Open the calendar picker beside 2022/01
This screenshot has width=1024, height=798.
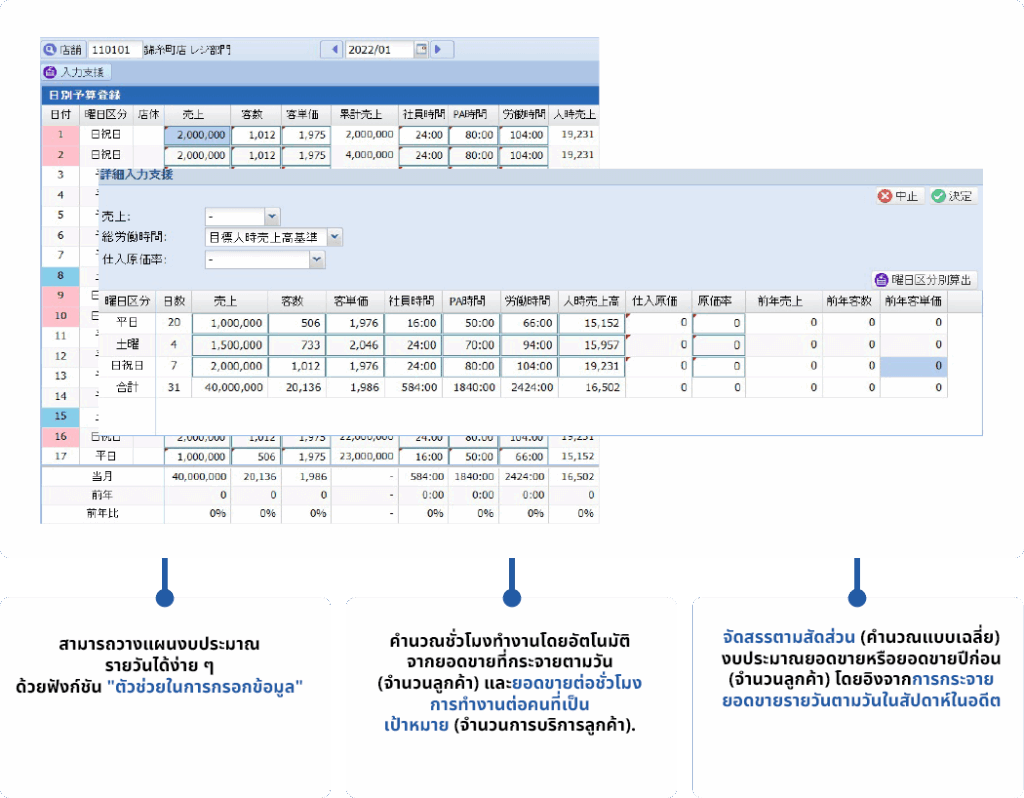point(421,49)
